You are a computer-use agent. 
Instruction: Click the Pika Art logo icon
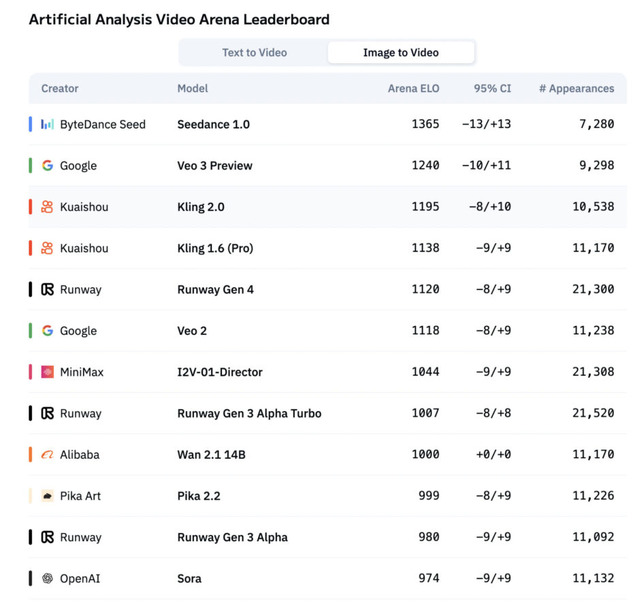tap(47, 496)
